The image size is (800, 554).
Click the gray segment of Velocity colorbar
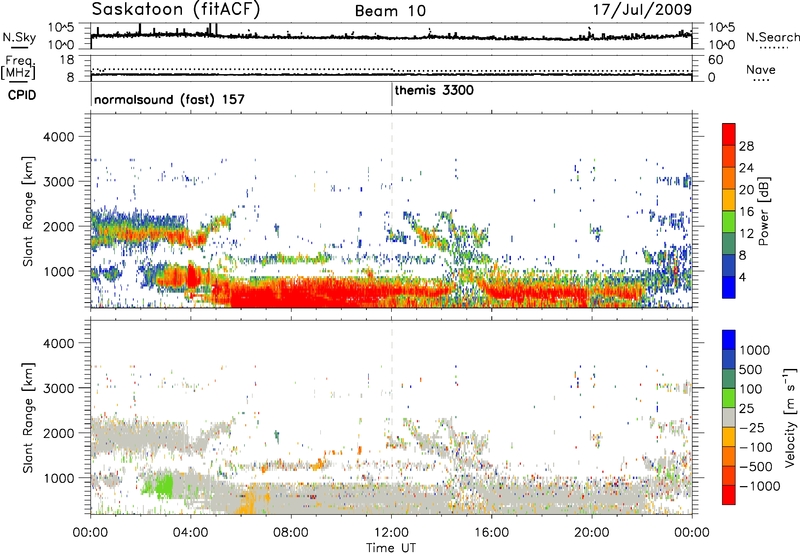tap(729, 417)
